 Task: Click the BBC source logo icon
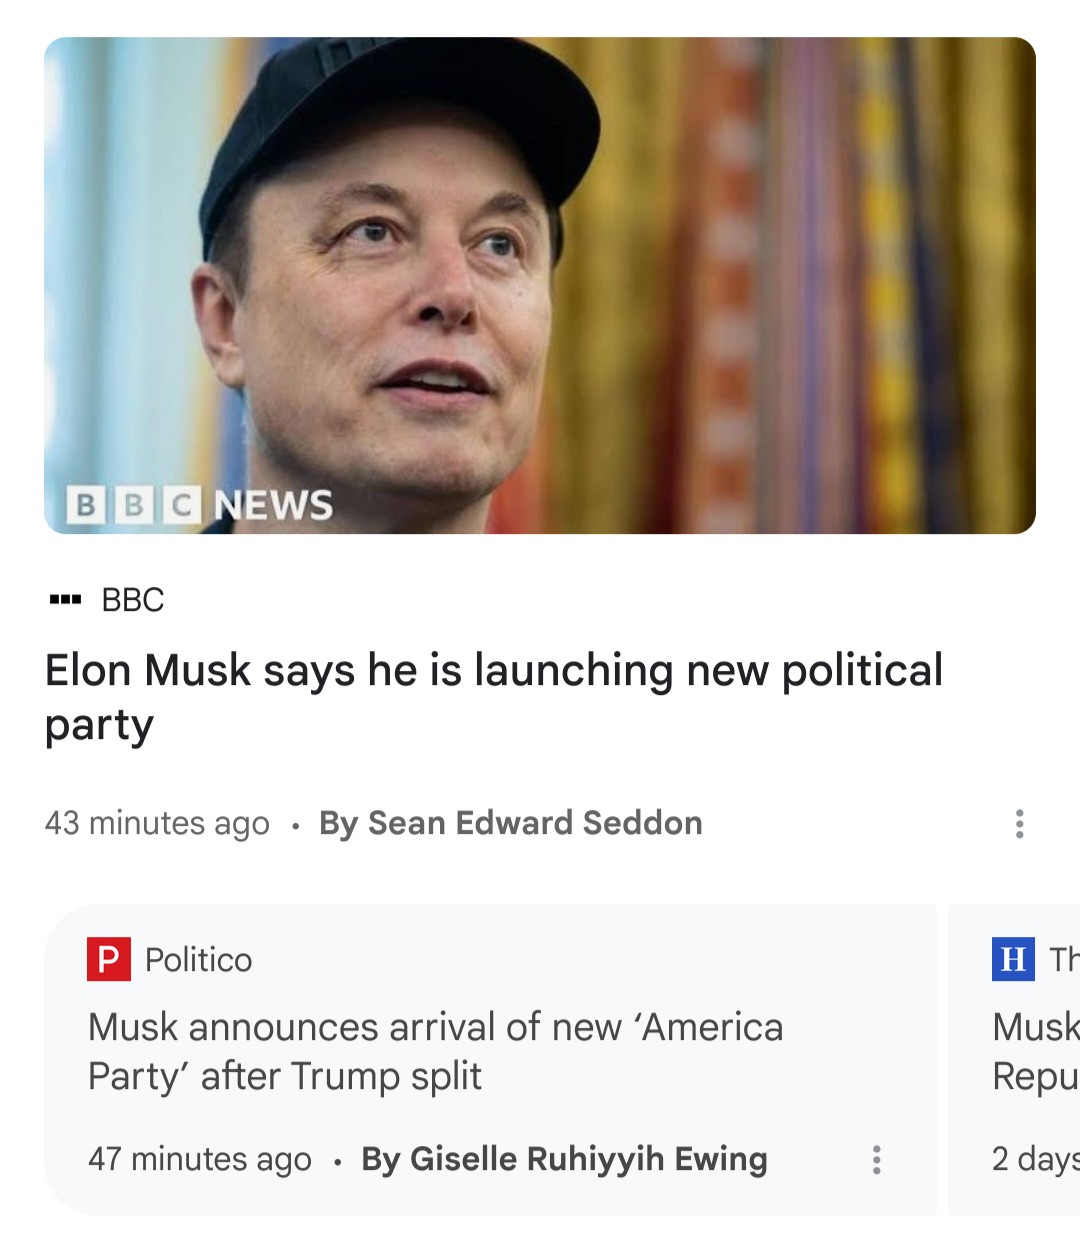click(65, 600)
